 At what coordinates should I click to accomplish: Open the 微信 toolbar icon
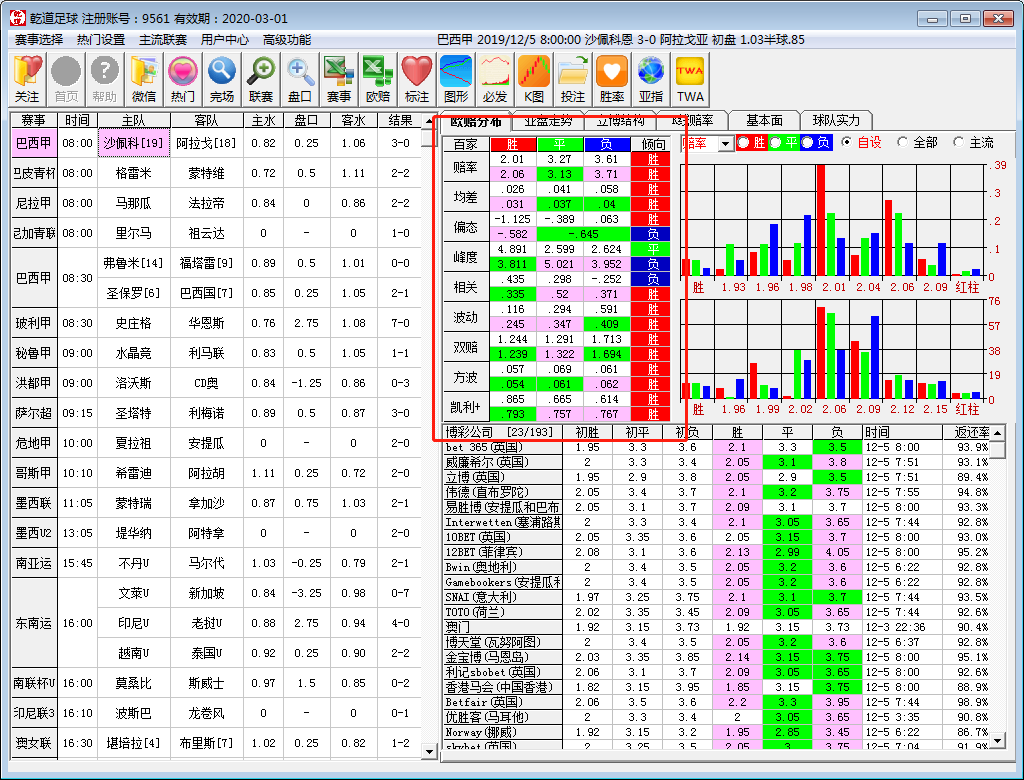144,79
